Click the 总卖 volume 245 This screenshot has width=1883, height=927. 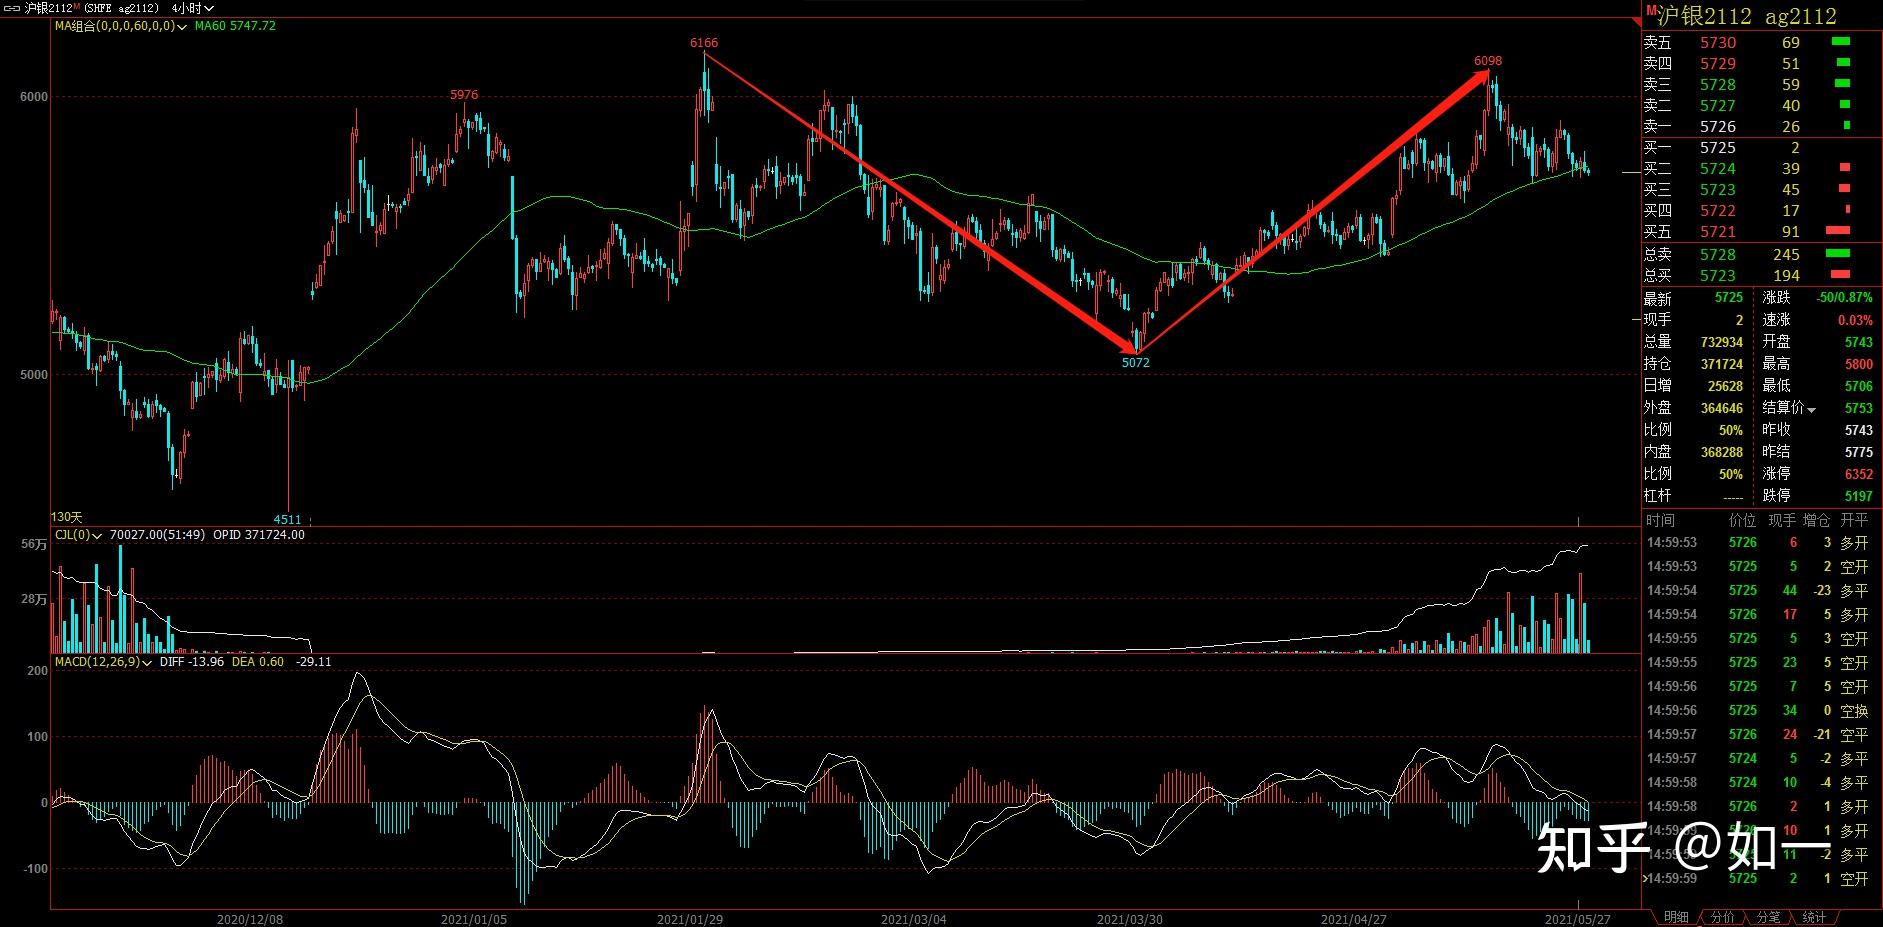coord(1786,255)
